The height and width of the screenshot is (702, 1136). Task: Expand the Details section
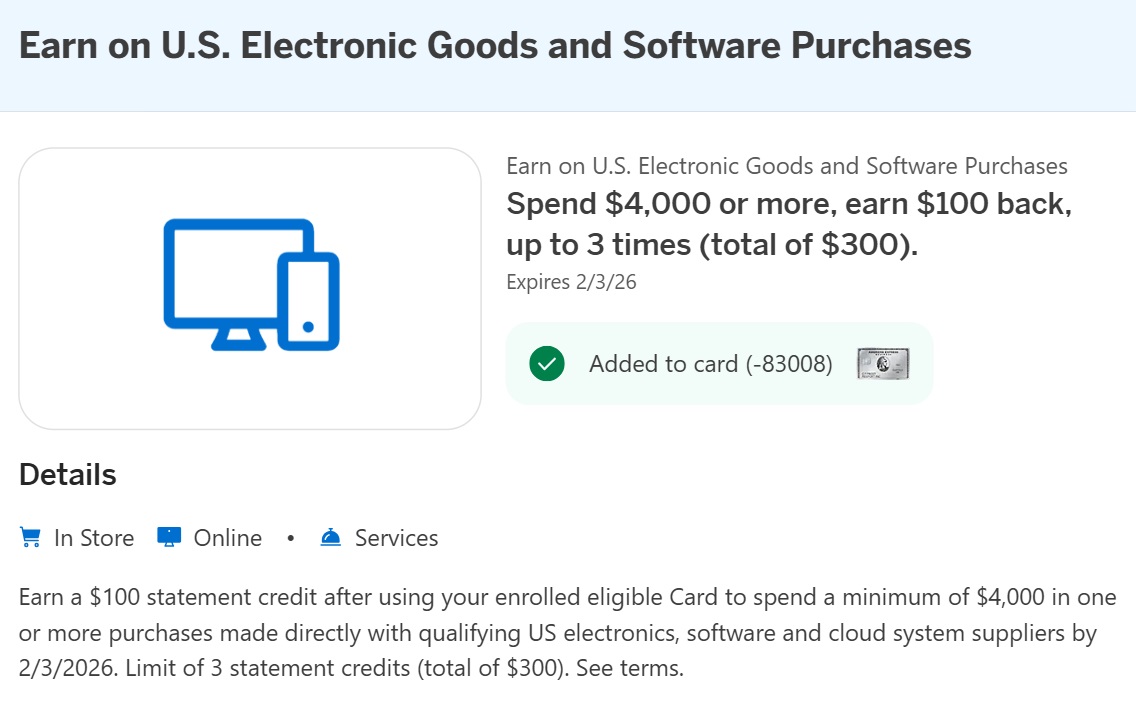pyautogui.click(x=67, y=474)
